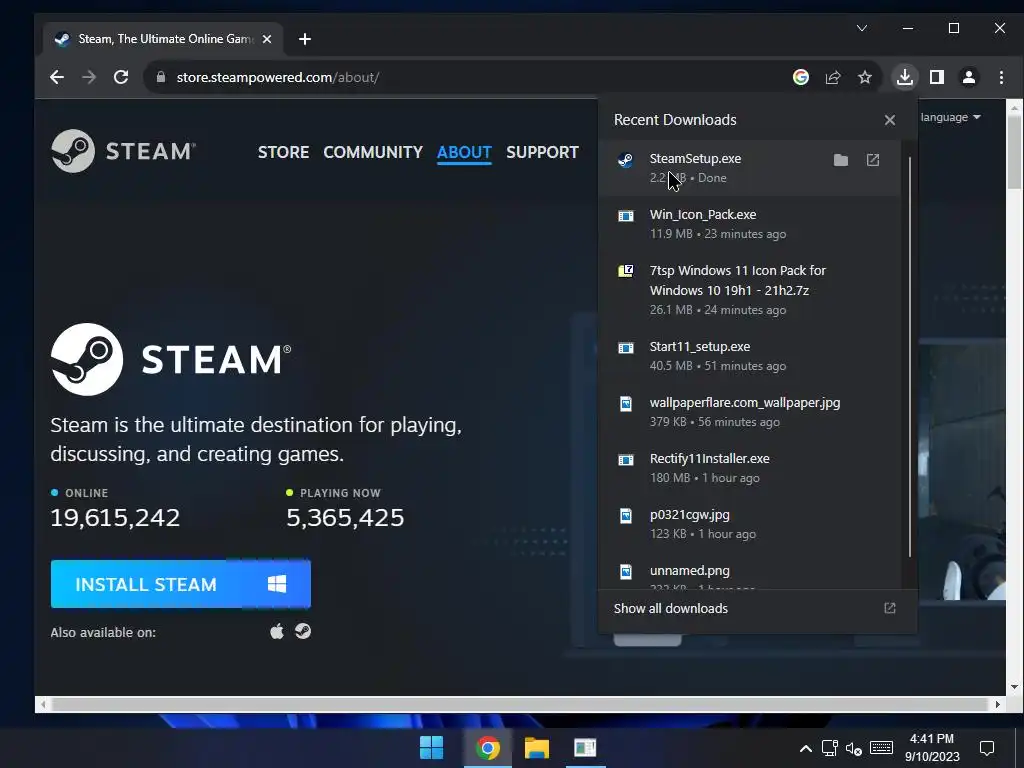Click the SteamSetup.exe download entry

tap(749, 168)
